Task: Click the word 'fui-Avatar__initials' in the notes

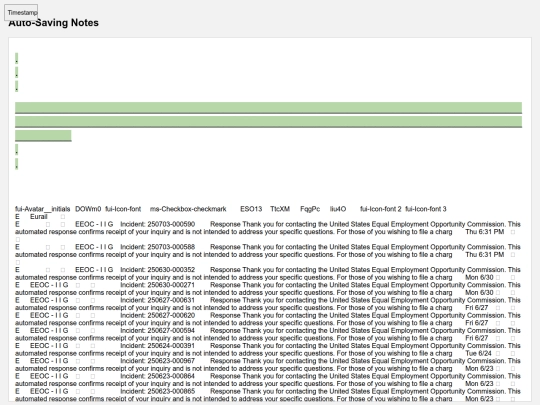Action: pos(42,209)
